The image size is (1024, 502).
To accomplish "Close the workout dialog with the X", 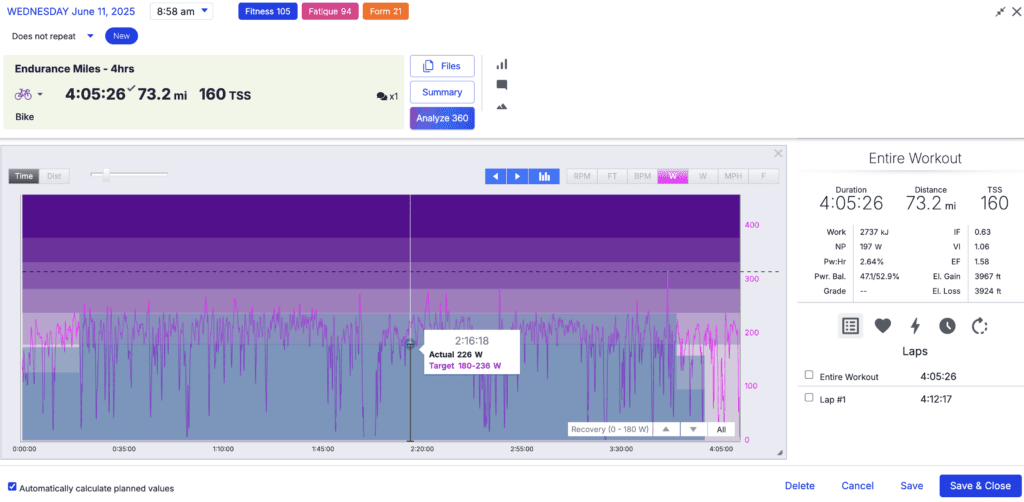I will click(x=1016, y=12).
